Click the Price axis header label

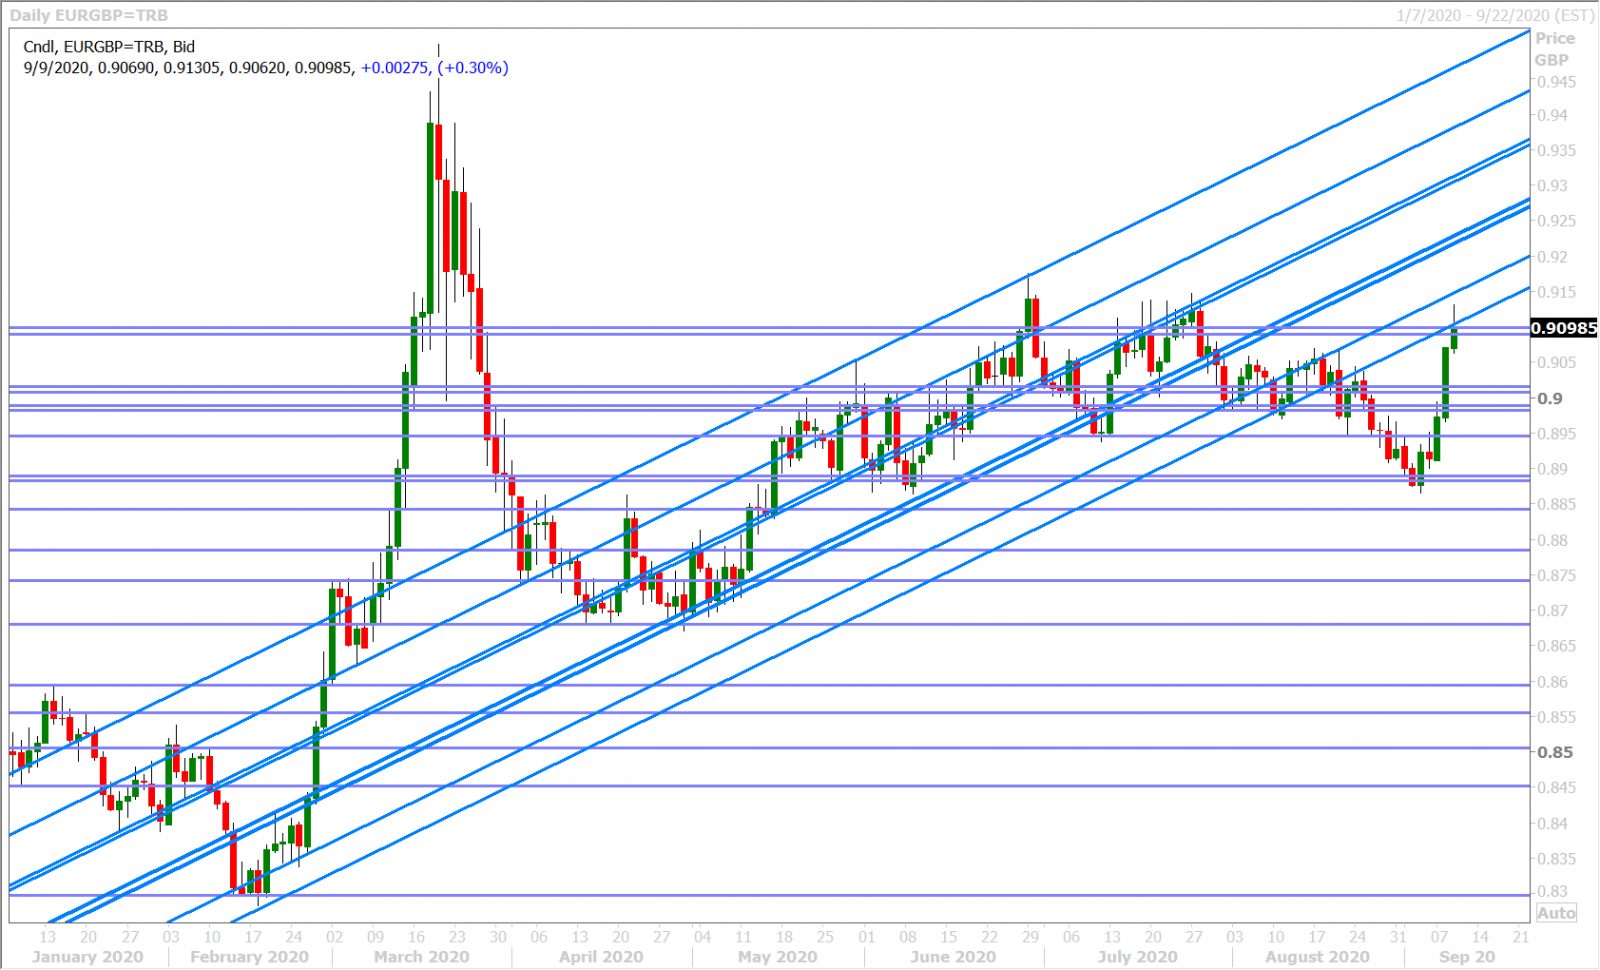tap(1555, 38)
